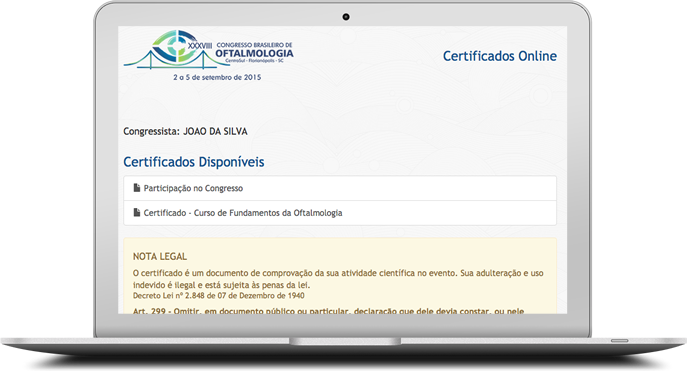
Task: Click the '2 a 5 de setembro de 2015' date text
Action: [217, 78]
